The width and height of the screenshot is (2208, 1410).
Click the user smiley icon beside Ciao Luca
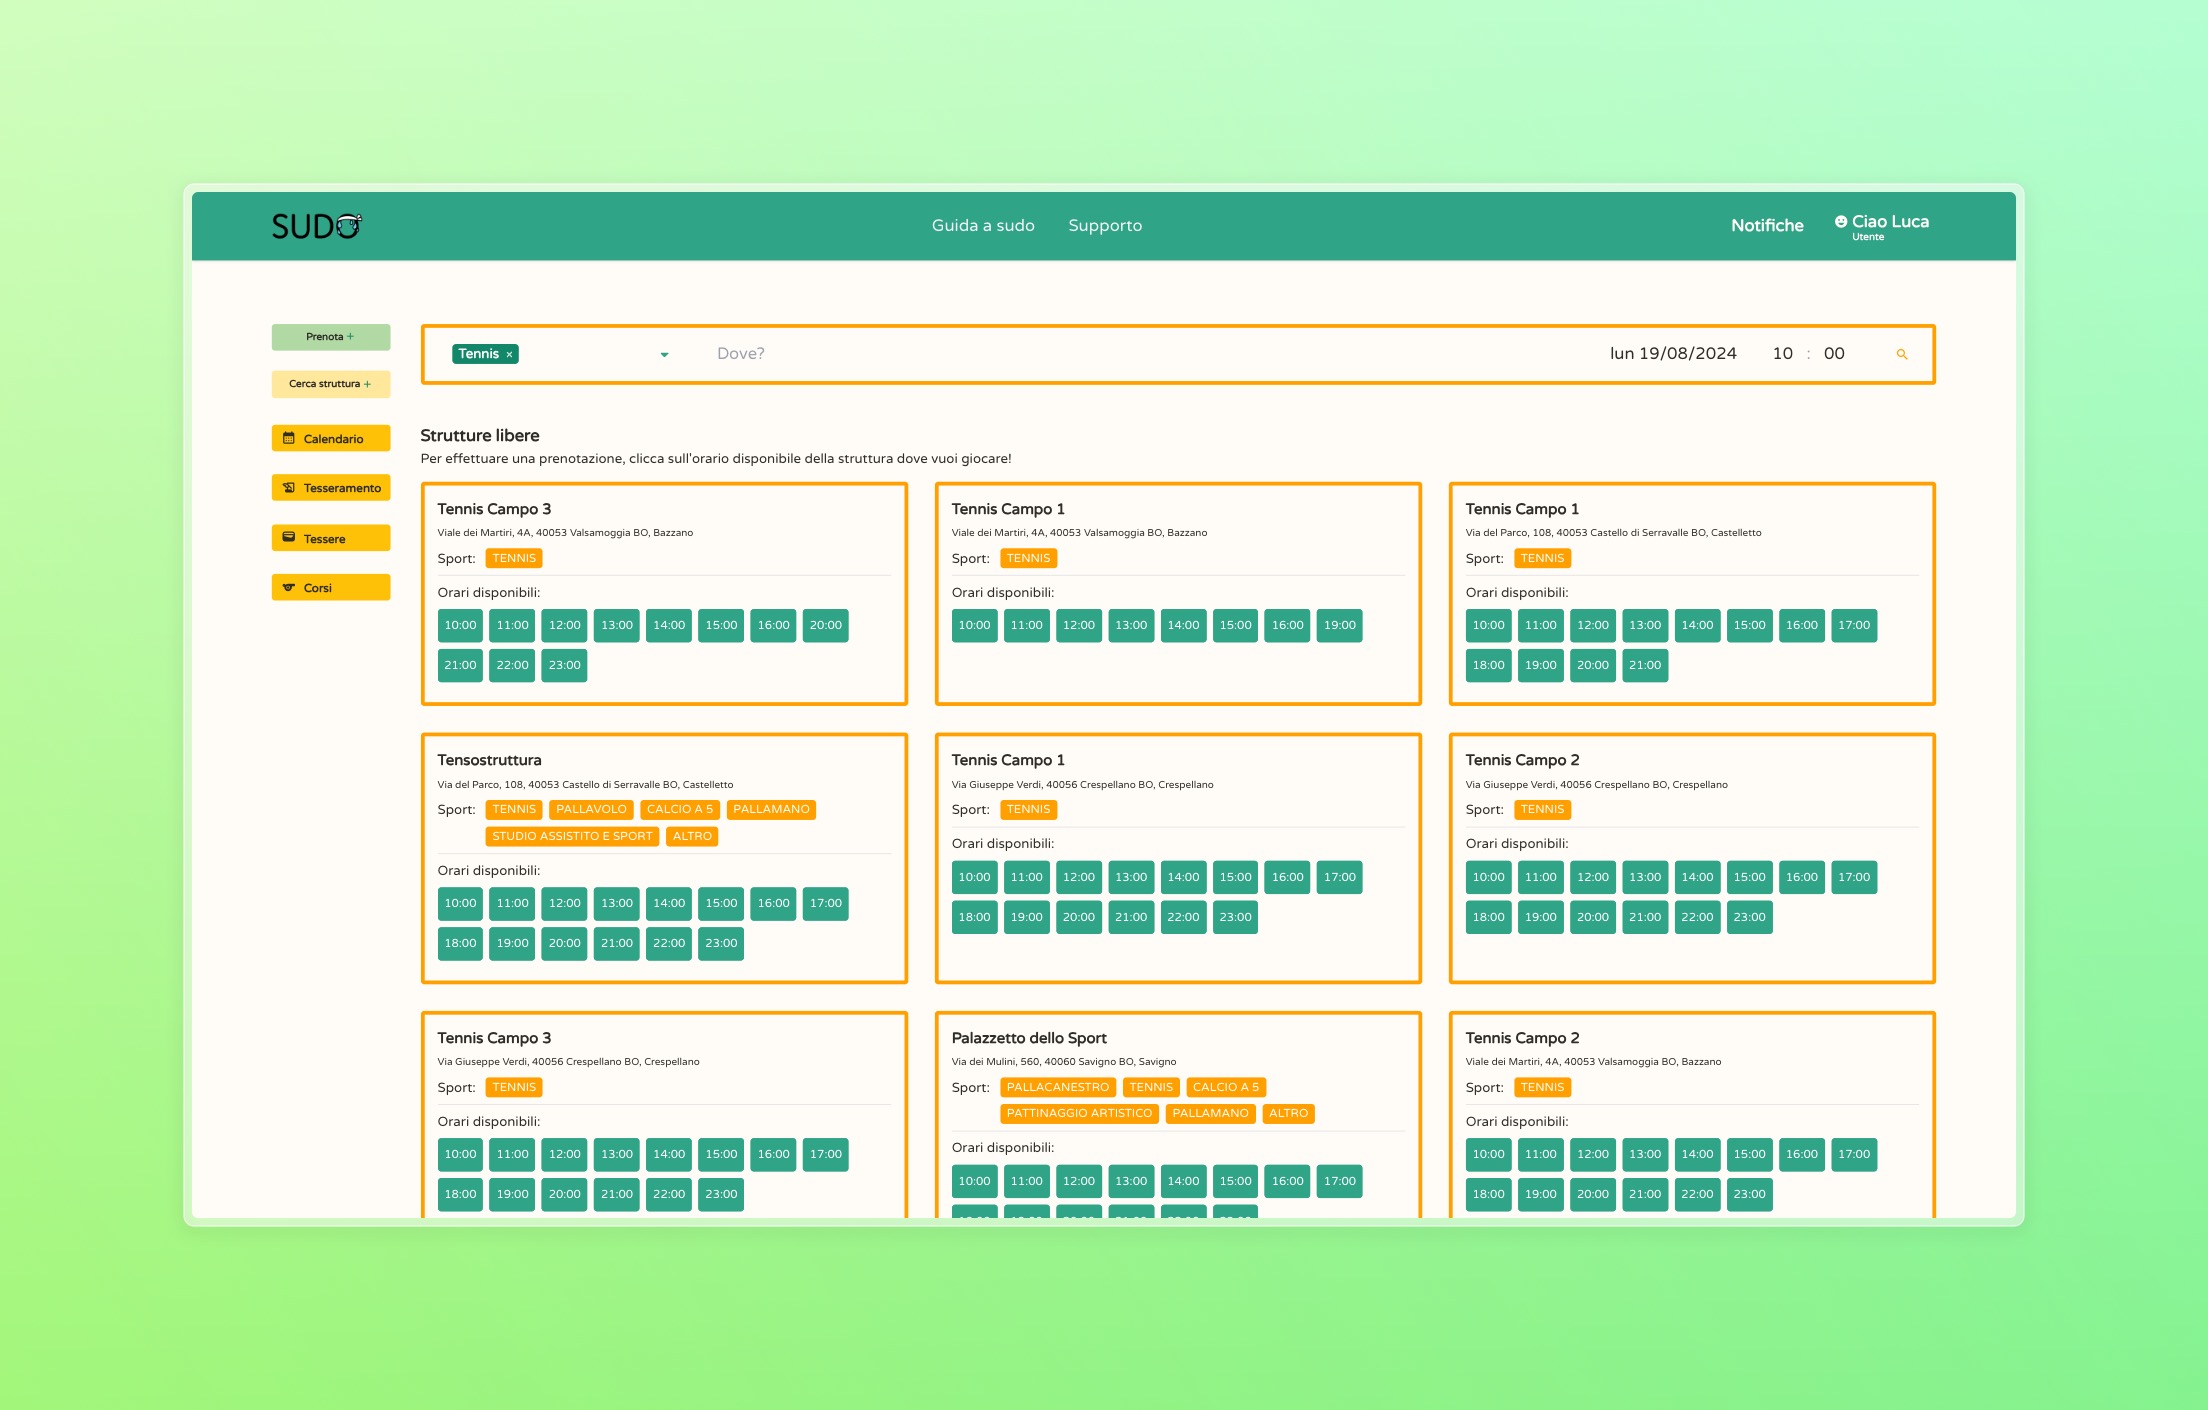(1840, 222)
